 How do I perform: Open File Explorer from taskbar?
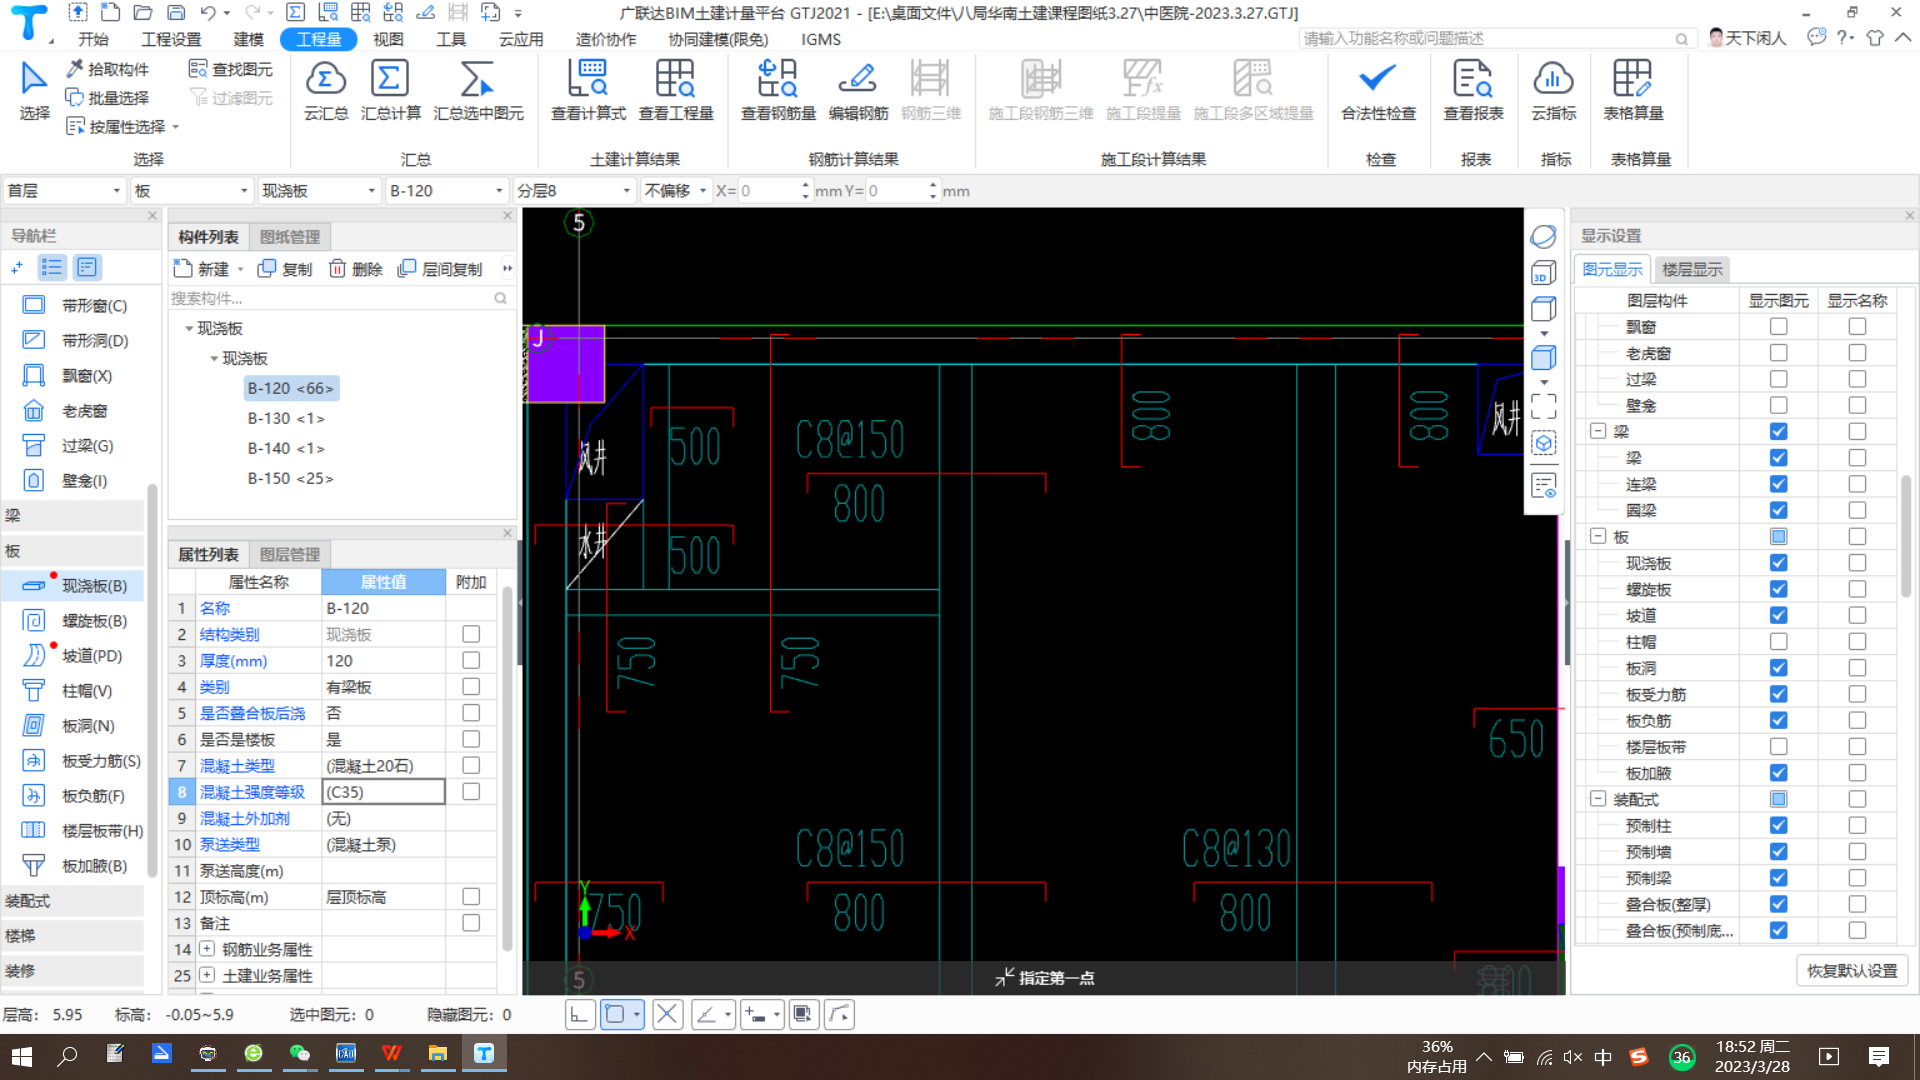[438, 1054]
